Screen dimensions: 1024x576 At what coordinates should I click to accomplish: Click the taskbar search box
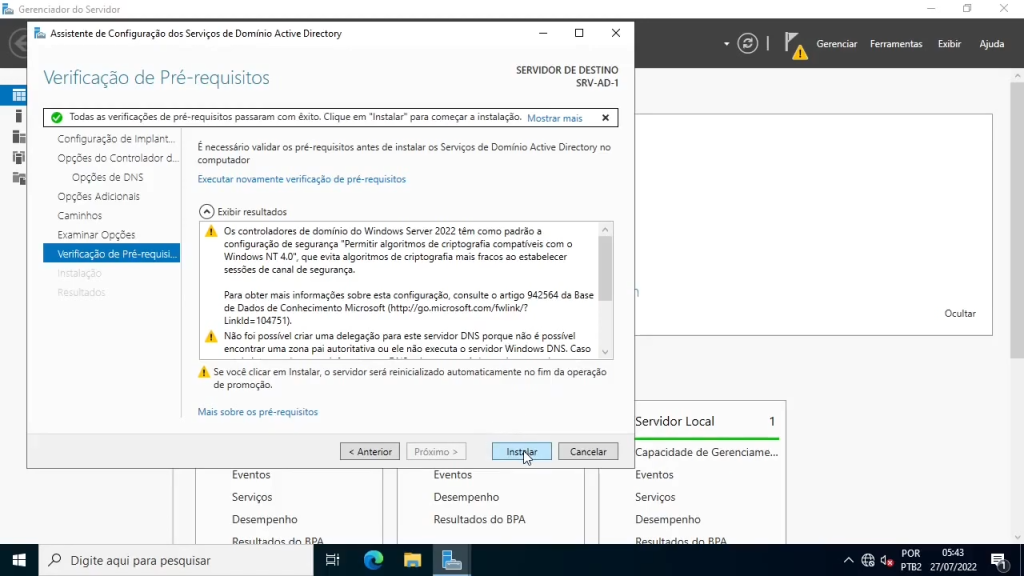pos(176,560)
